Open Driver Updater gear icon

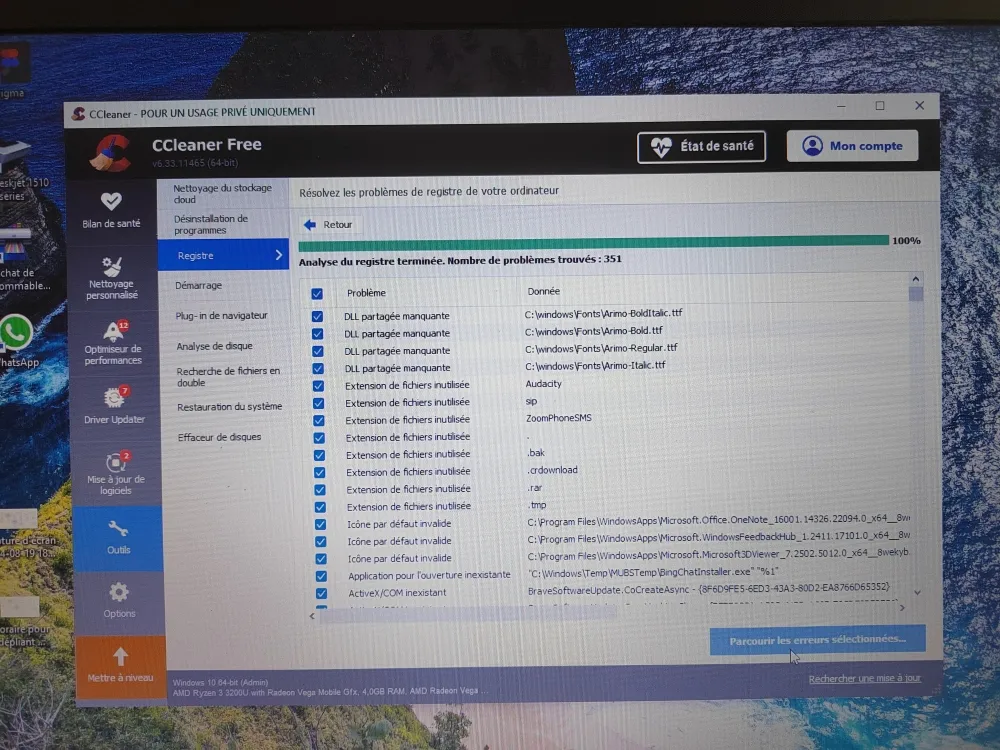pyautogui.click(x=114, y=397)
